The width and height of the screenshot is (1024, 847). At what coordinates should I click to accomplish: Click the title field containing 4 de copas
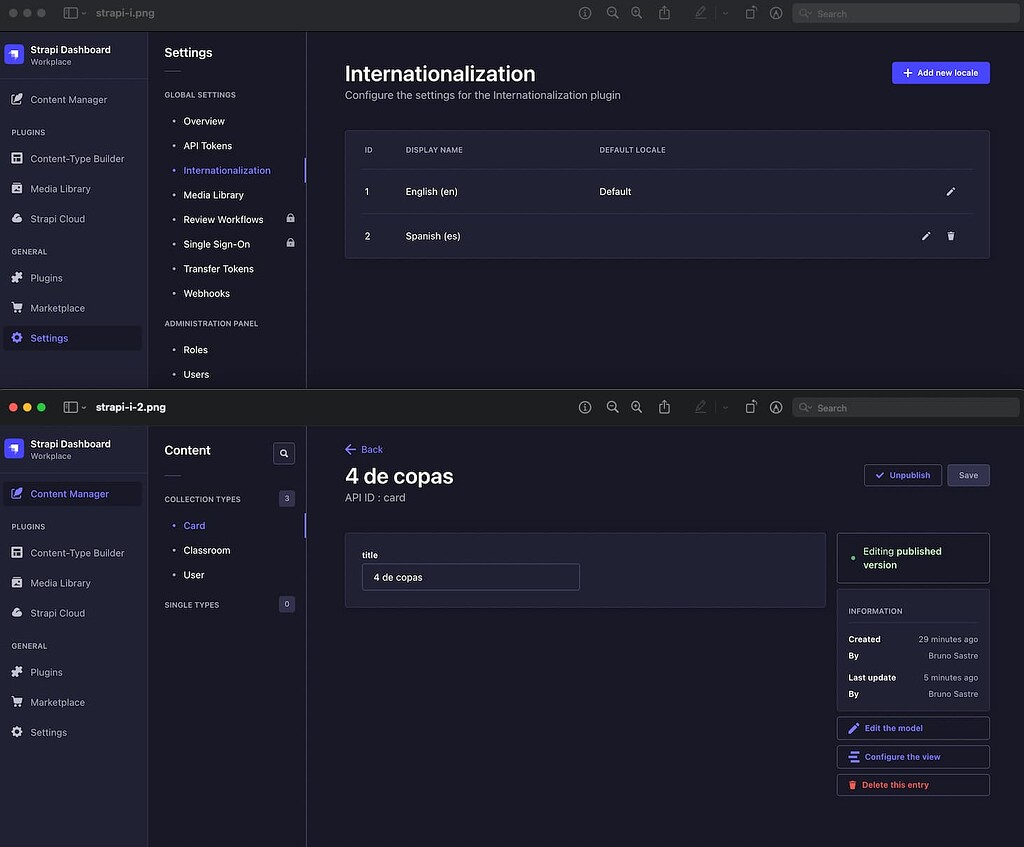click(470, 577)
